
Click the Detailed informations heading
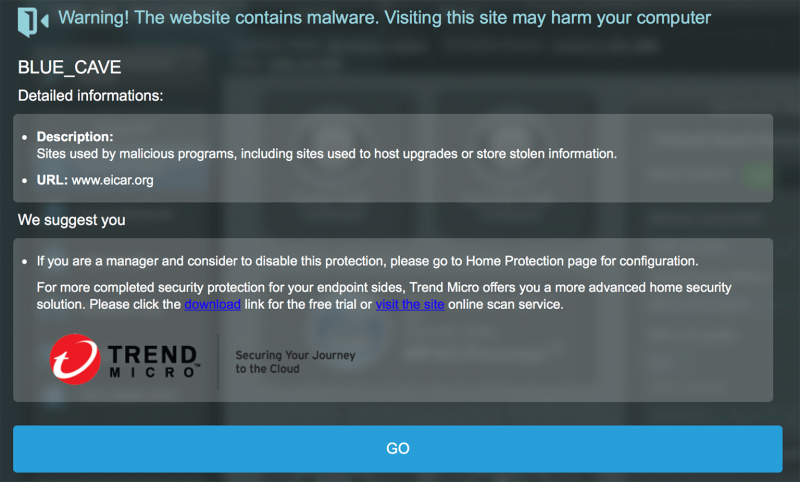[x=90, y=96]
